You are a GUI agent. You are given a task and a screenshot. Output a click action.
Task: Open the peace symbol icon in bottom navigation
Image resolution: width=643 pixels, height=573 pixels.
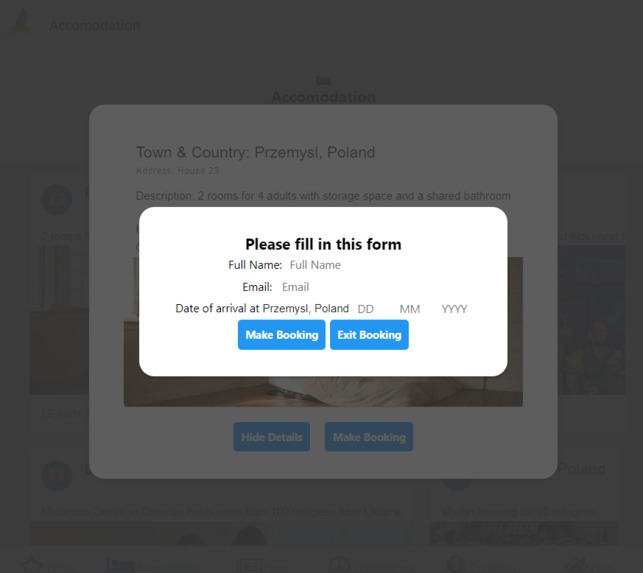click(x=339, y=565)
